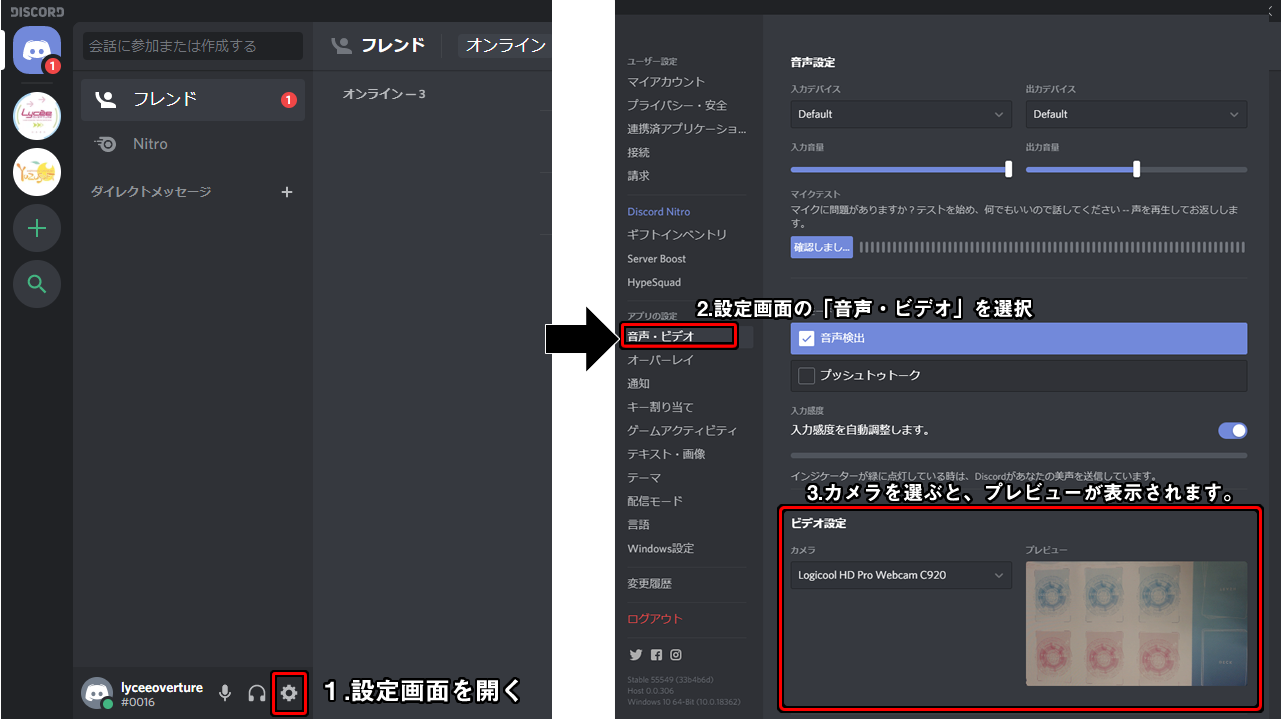Image resolution: width=1281 pixels, height=719 pixels.
Task: Open ゲームアクティビティ settings
Action: point(682,431)
